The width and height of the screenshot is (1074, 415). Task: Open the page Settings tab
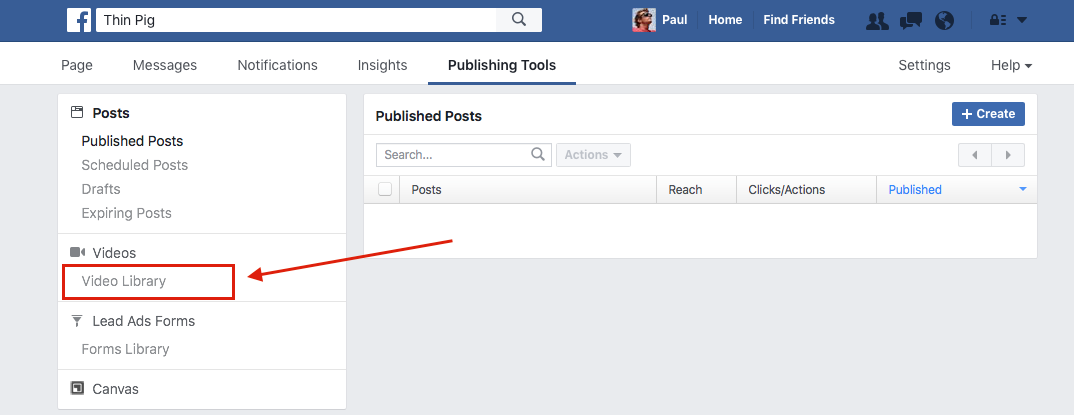[924, 65]
